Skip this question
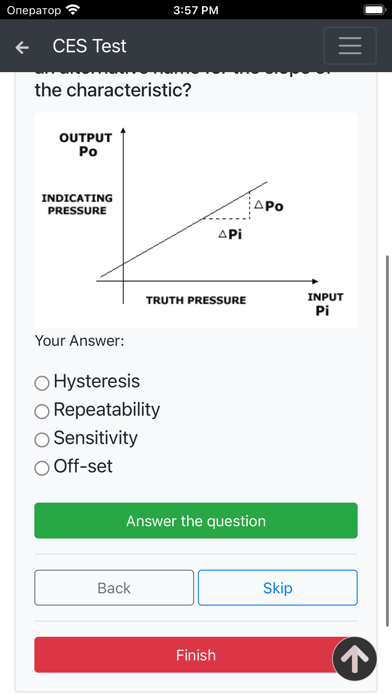392x696 pixels. tap(277, 588)
